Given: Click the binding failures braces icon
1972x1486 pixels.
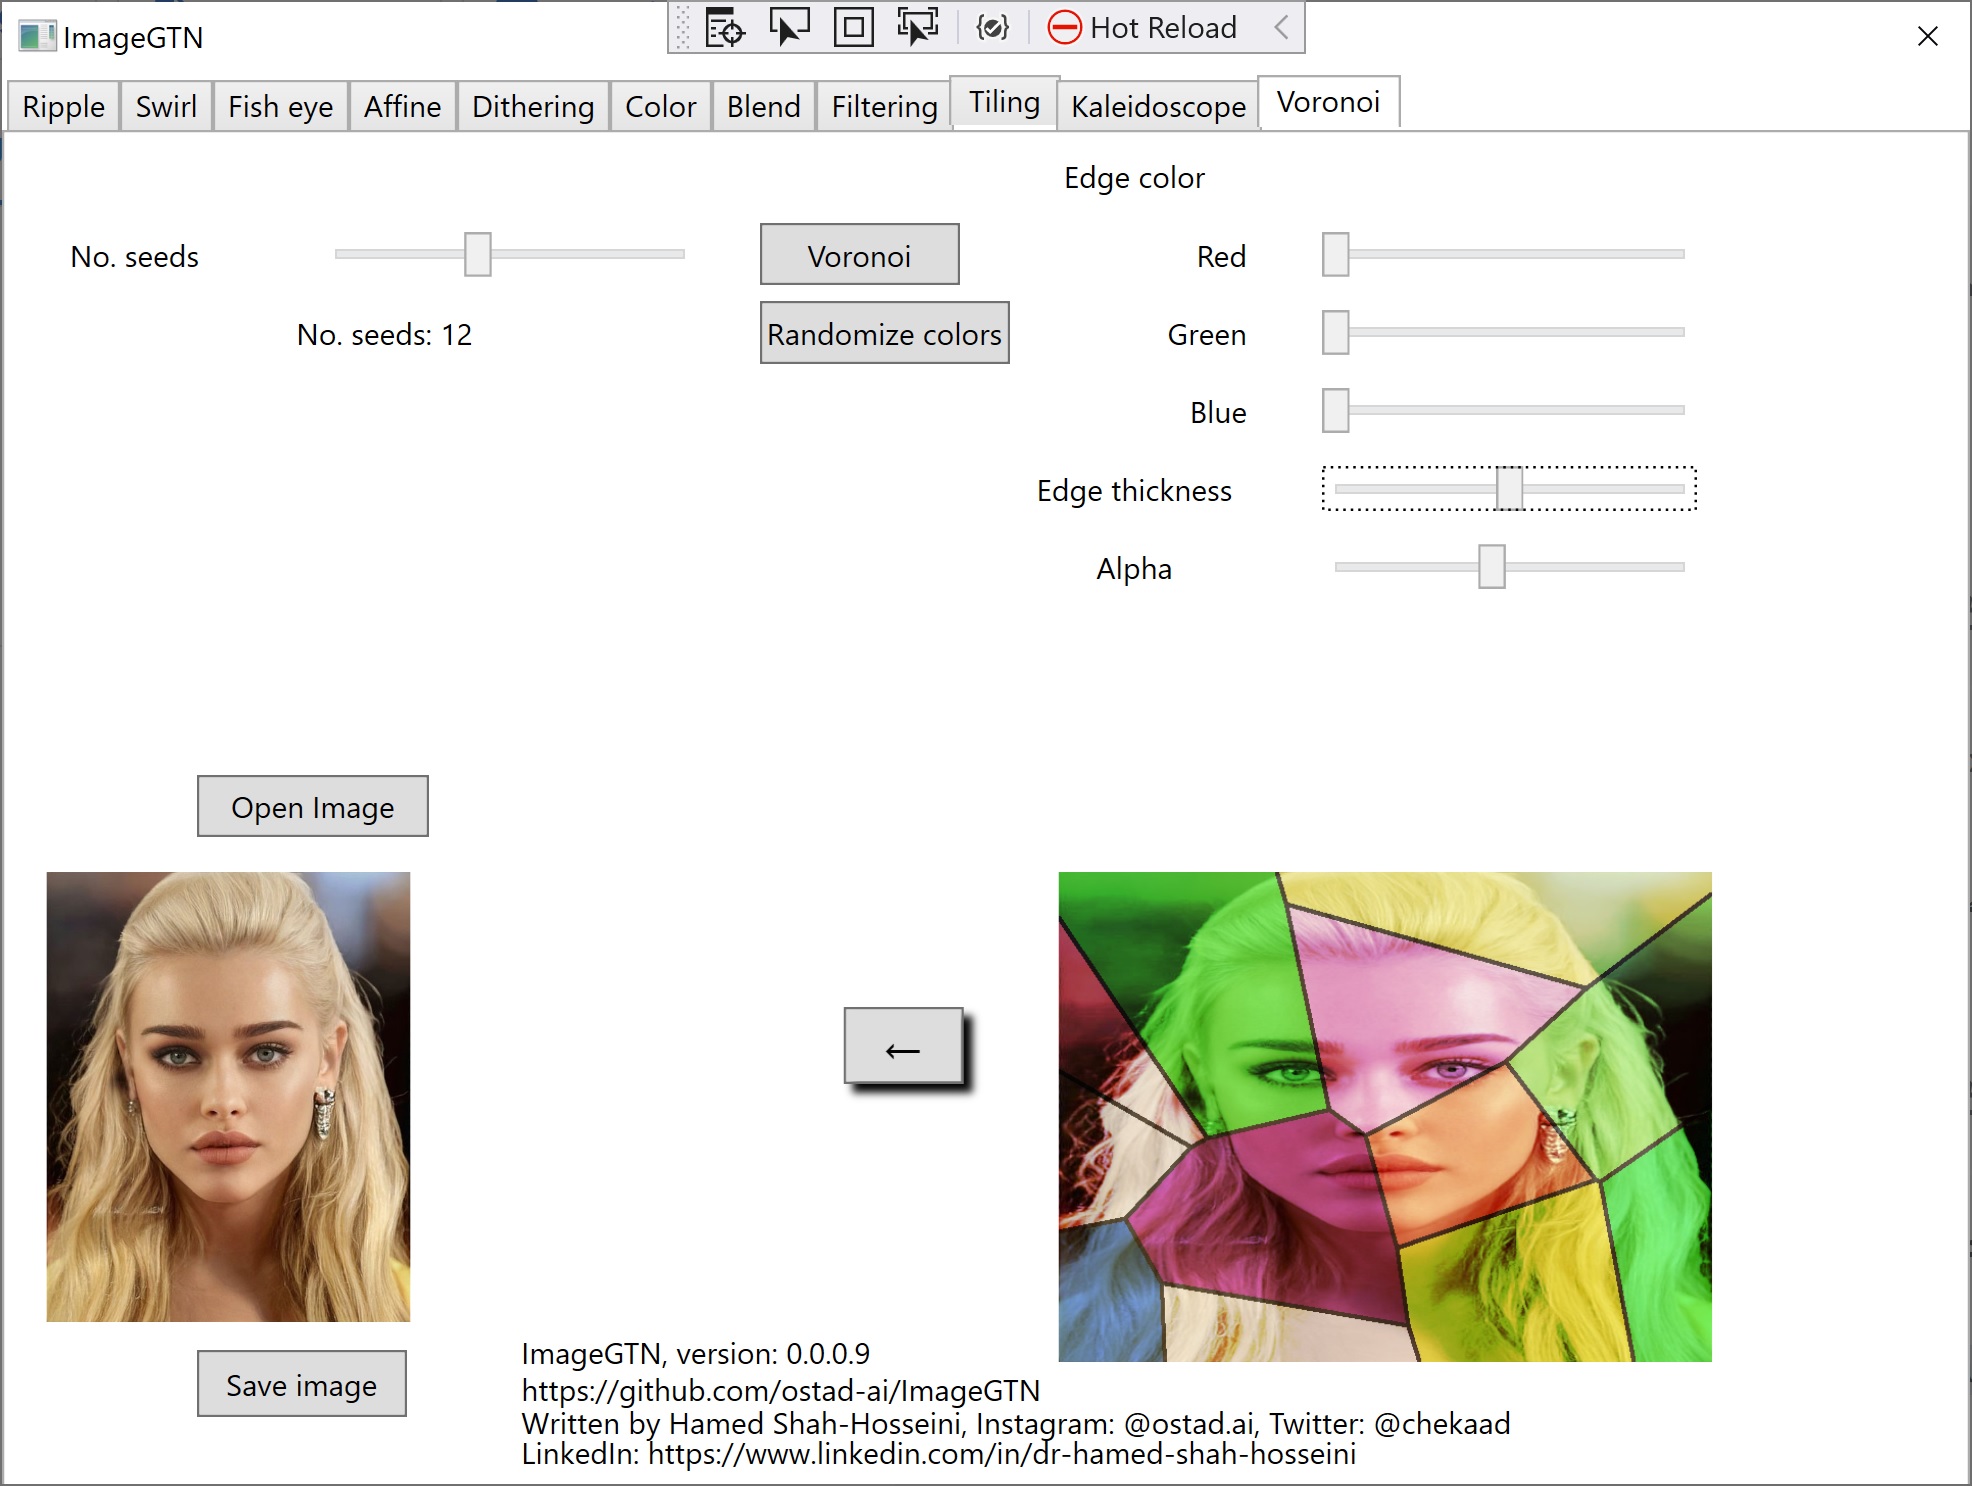Looking at the screenshot, I should click(x=992, y=28).
